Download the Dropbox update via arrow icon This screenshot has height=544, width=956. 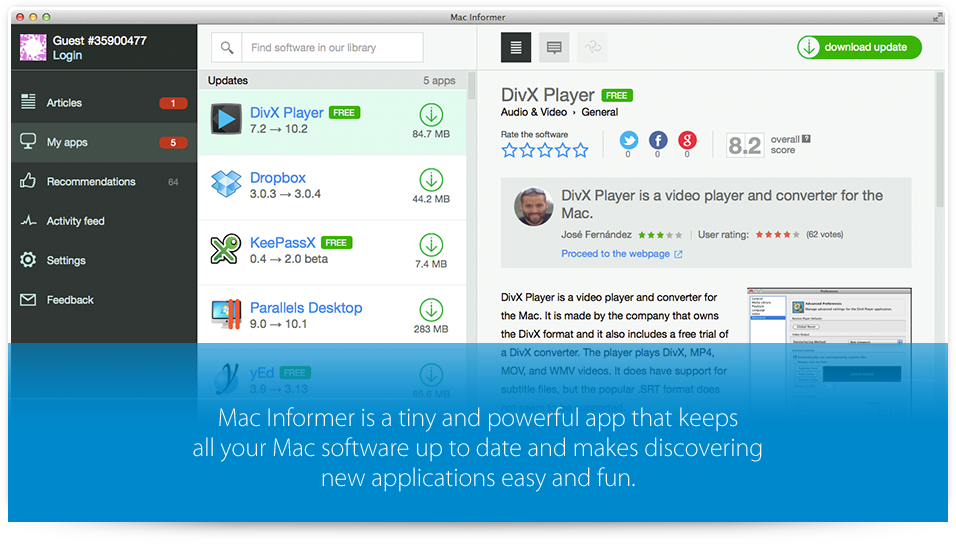(431, 180)
